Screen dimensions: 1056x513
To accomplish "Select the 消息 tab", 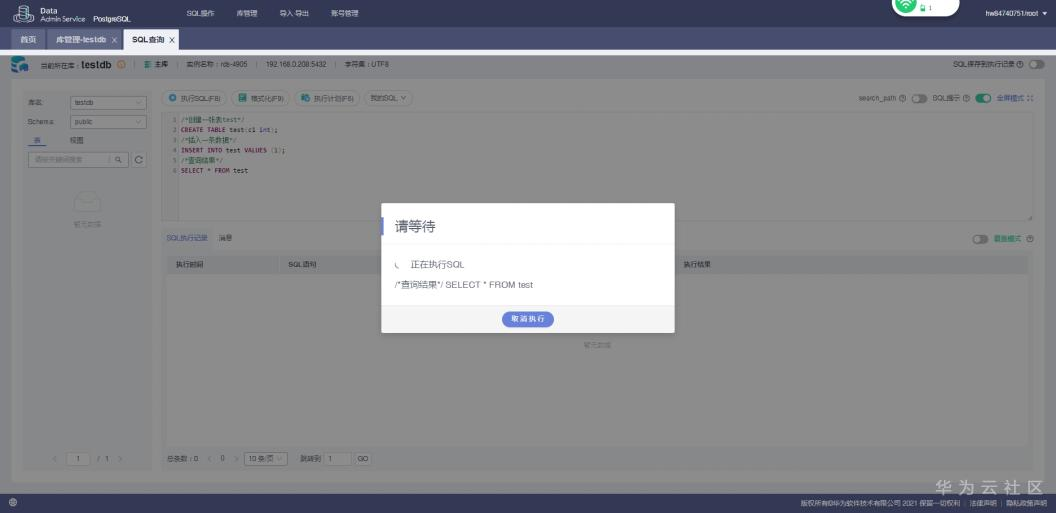I will pyautogui.click(x=226, y=238).
